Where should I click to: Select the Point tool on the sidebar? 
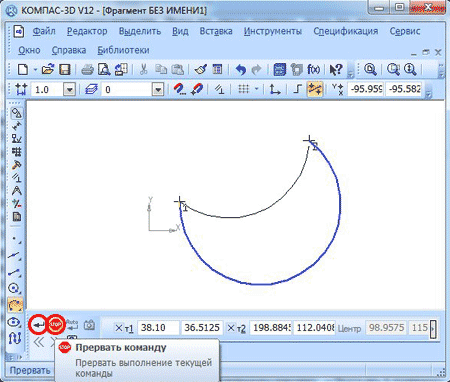15,239
